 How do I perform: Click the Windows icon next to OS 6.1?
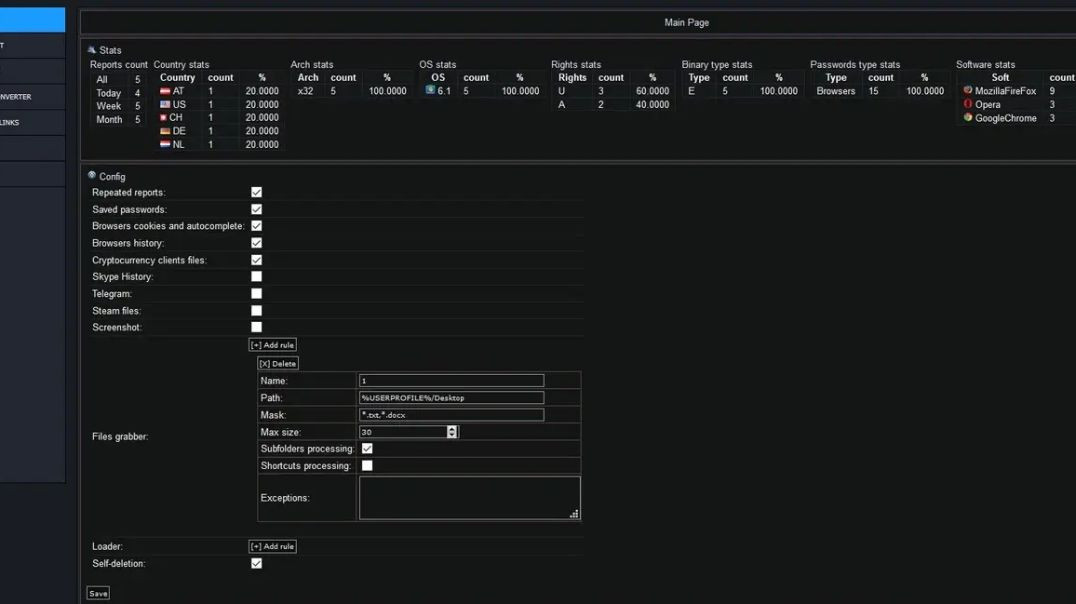(x=430, y=90)
